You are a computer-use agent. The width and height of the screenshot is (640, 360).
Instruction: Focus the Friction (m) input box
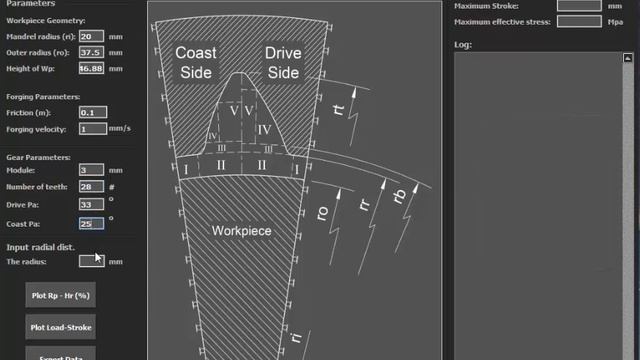click(x=93, y=112)
